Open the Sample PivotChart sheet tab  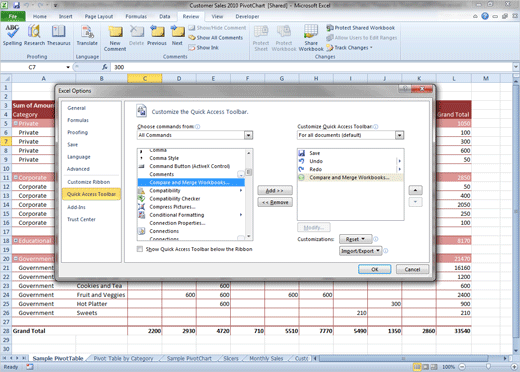click(189, 358)
